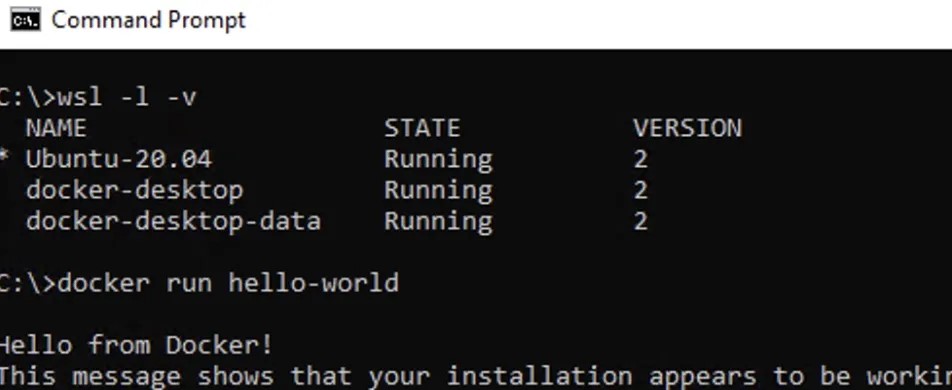Click the default asterisk next to Ubuntu-20.04
952x390 pixels.
(x=4, y=157)
